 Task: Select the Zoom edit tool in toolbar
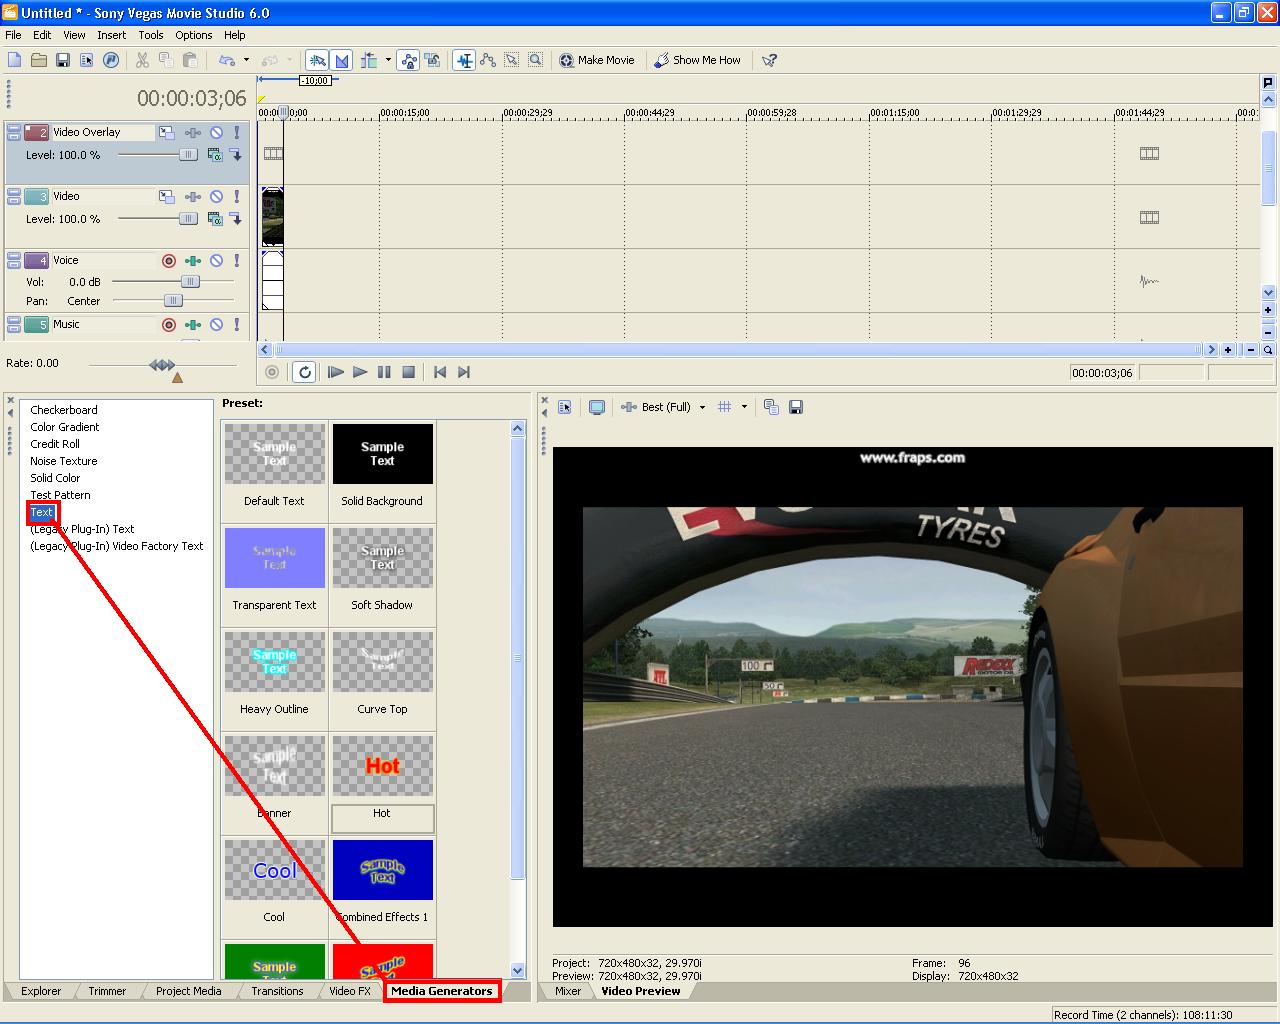(x=536, y=60)
